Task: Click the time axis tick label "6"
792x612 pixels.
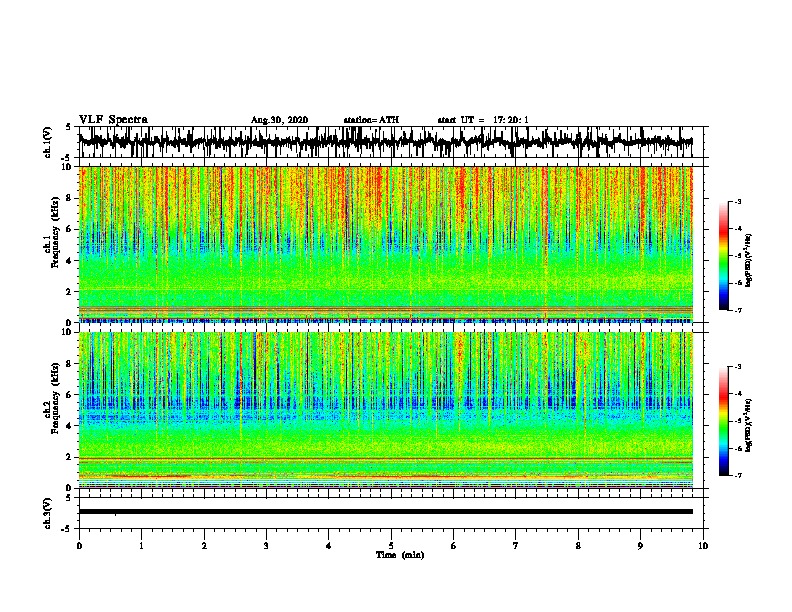Action: pyautogui.click(x=453, y=546)
